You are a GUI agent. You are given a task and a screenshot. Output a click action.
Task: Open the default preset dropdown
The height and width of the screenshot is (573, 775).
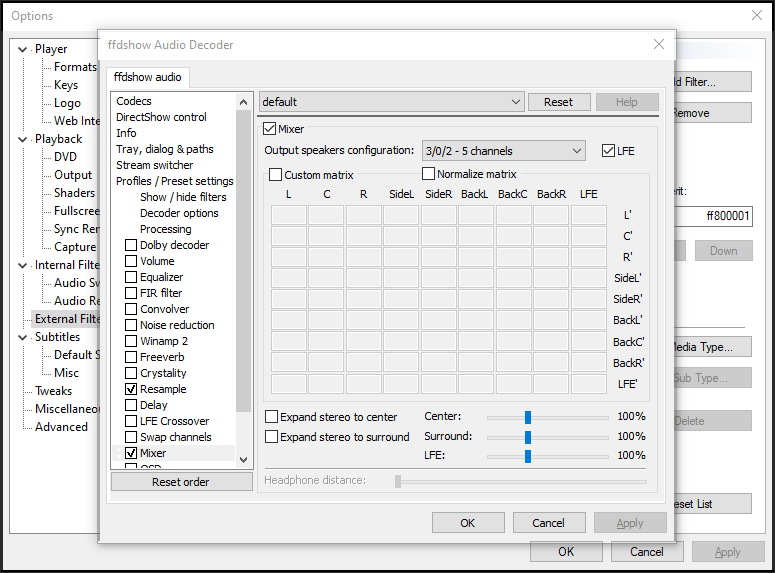391,102
